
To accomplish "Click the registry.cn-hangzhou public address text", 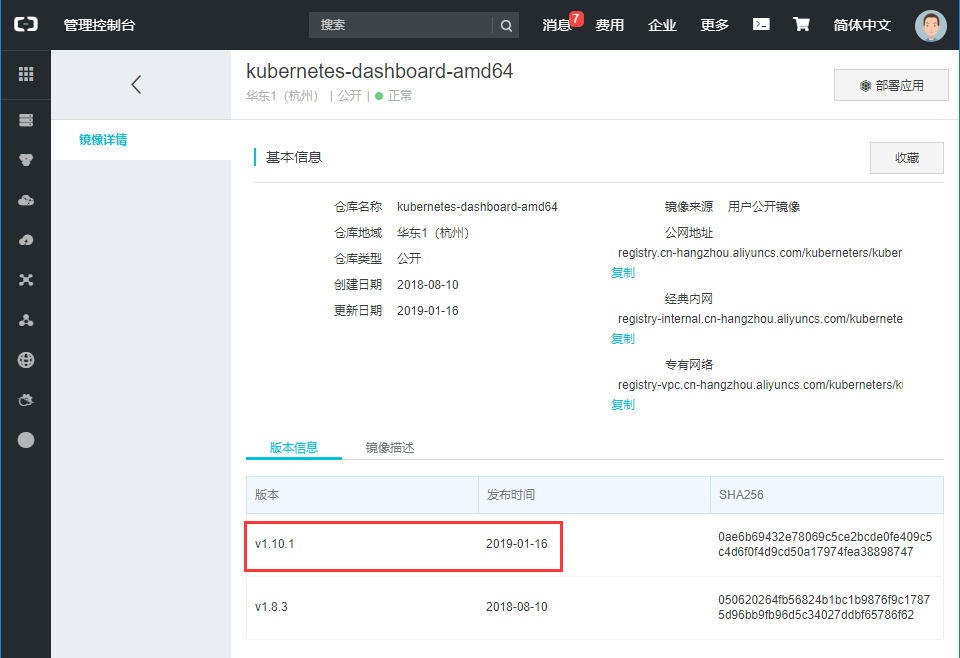I will click(x=760, y=253).
